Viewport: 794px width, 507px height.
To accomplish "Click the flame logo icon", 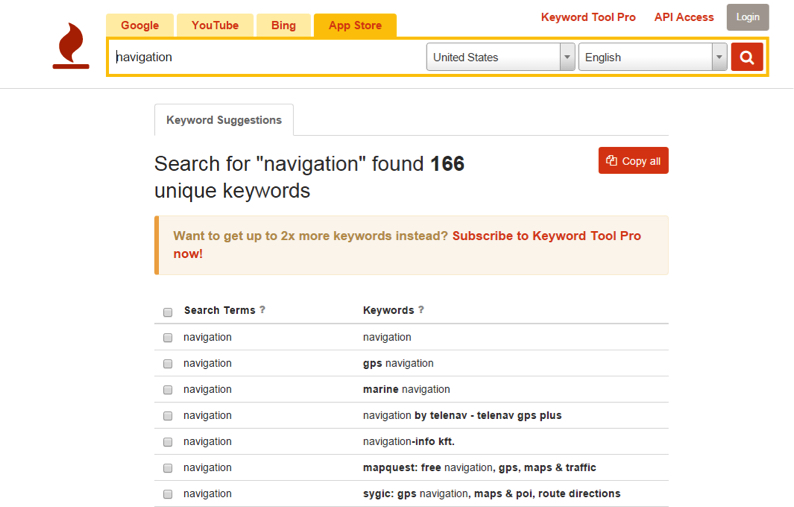I will tap(70, 46).
